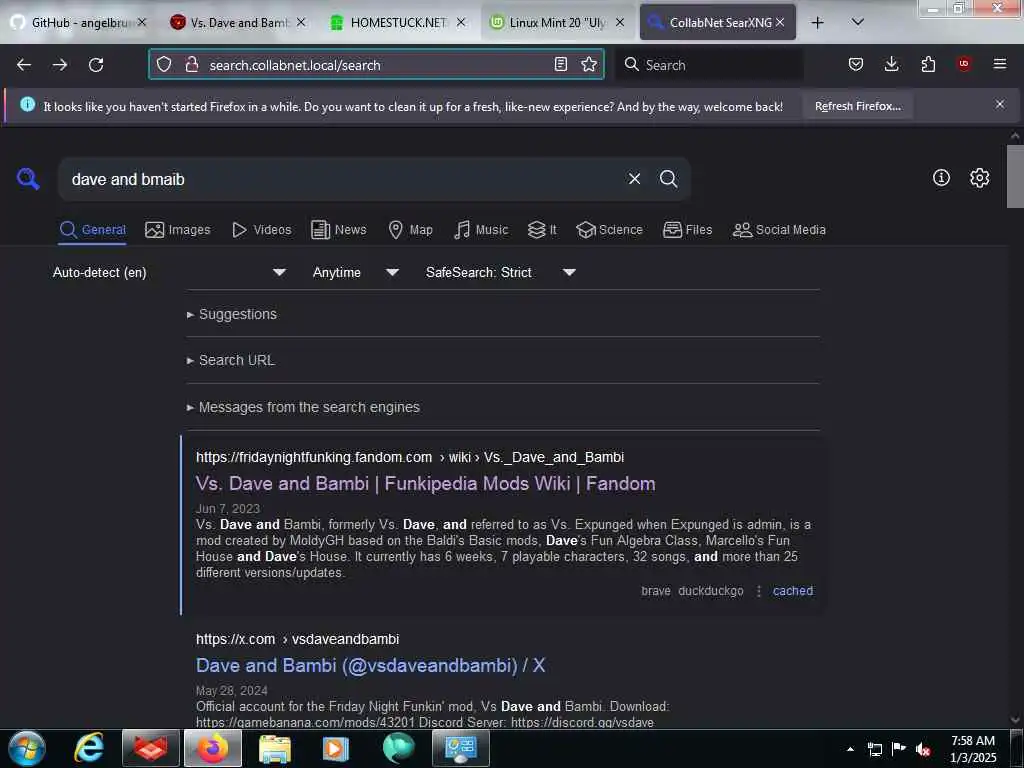Open the Firefox Downloads panel
This screenshot has width=1024, height=768.
click(x=891, y=64)
